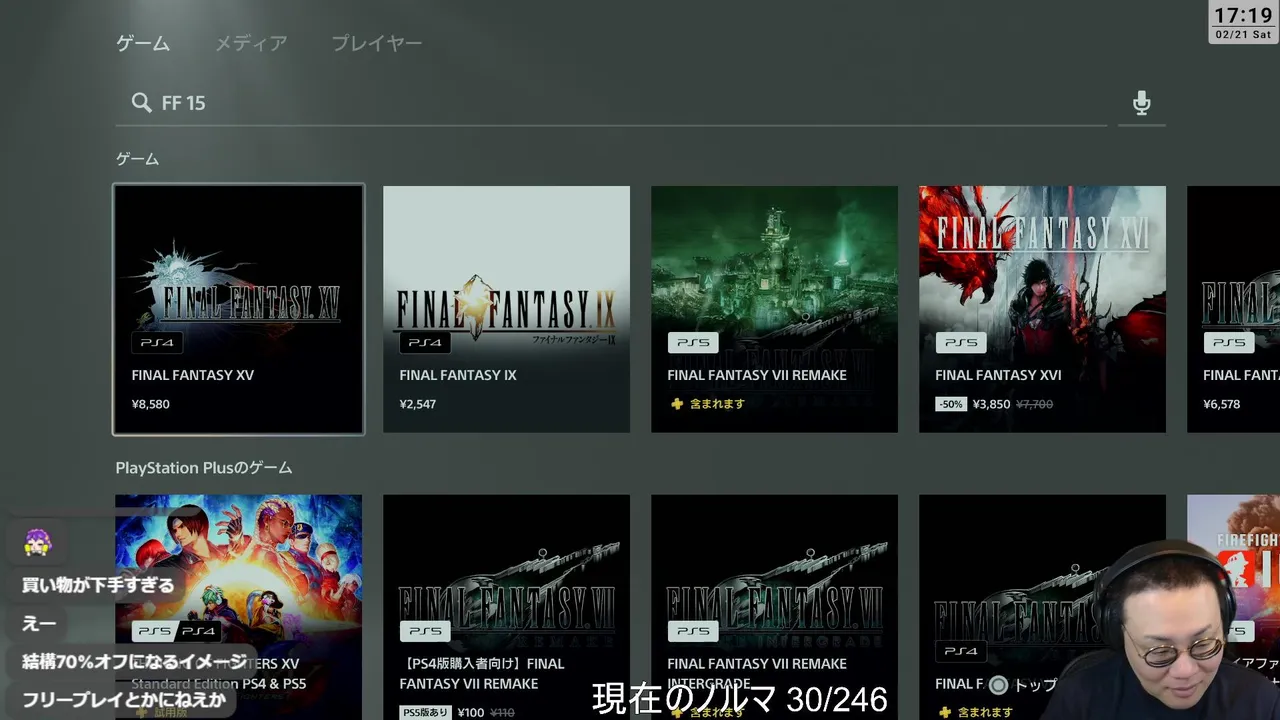Screen dimensions: 1280x720
Task: Click PS4 badge on FINAL FANTASY IX
Action: click(x=425, y=343)
